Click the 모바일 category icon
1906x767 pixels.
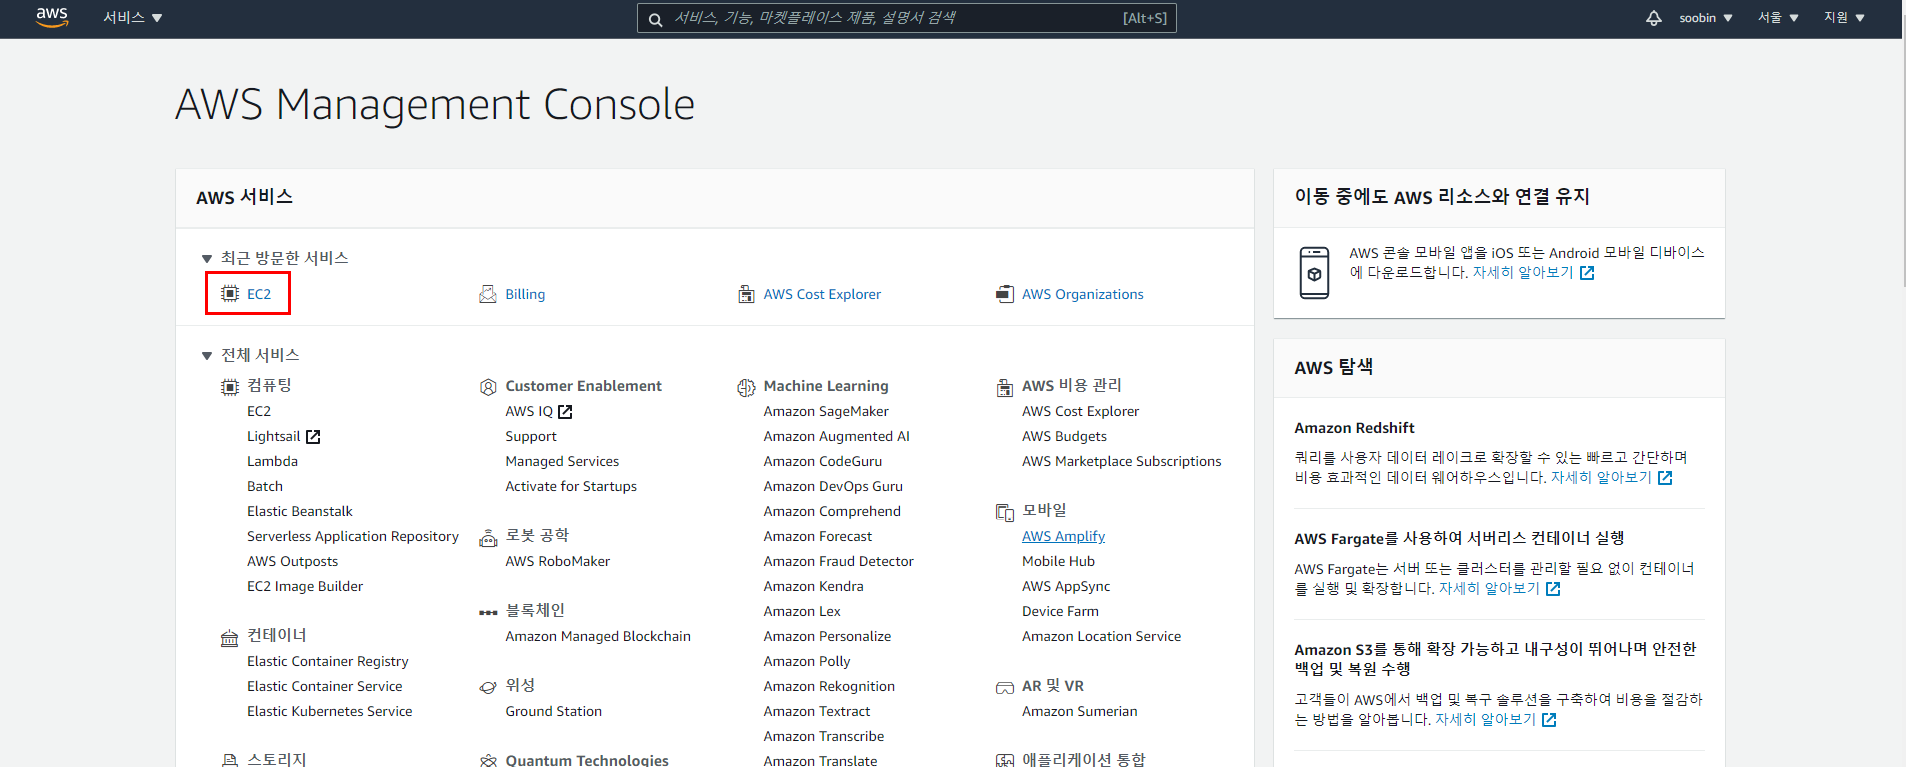[x=1005, y=512]
